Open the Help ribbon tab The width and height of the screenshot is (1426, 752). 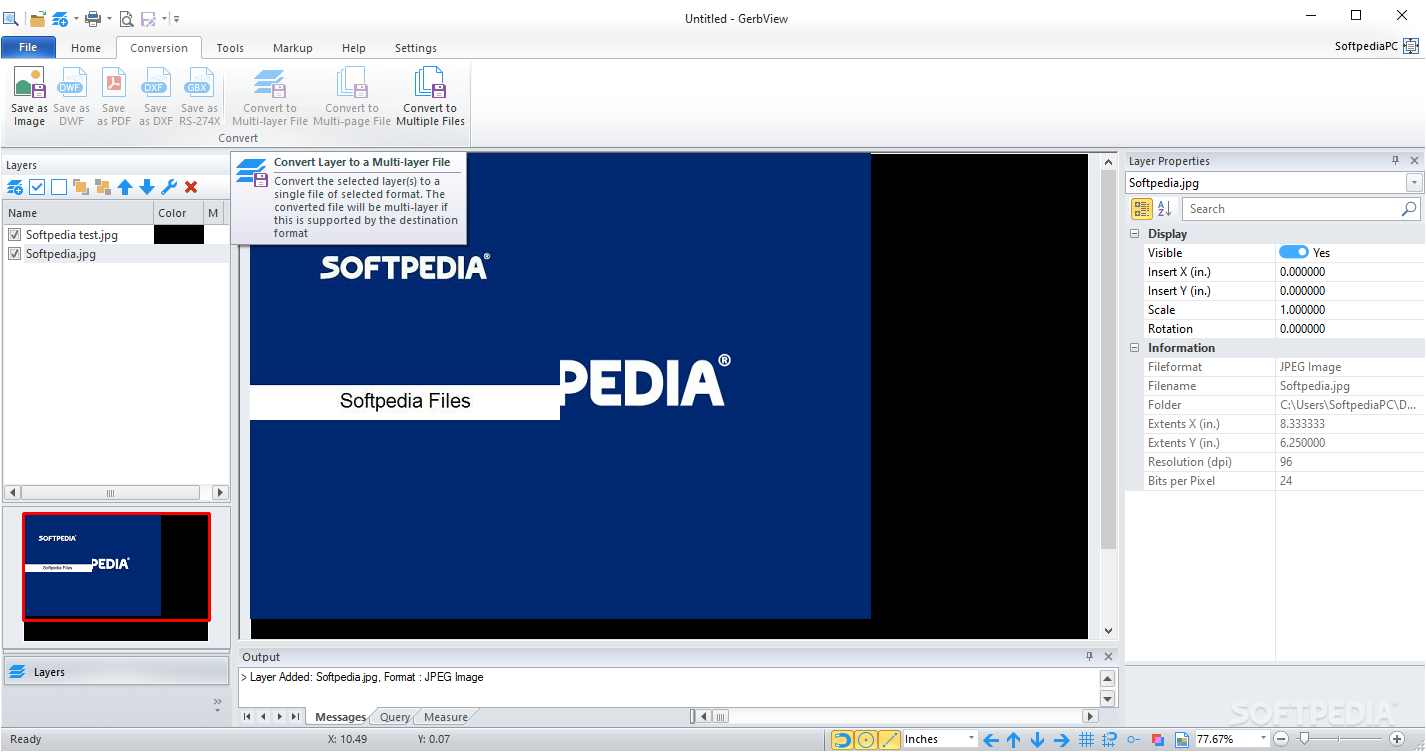(354, 47)
